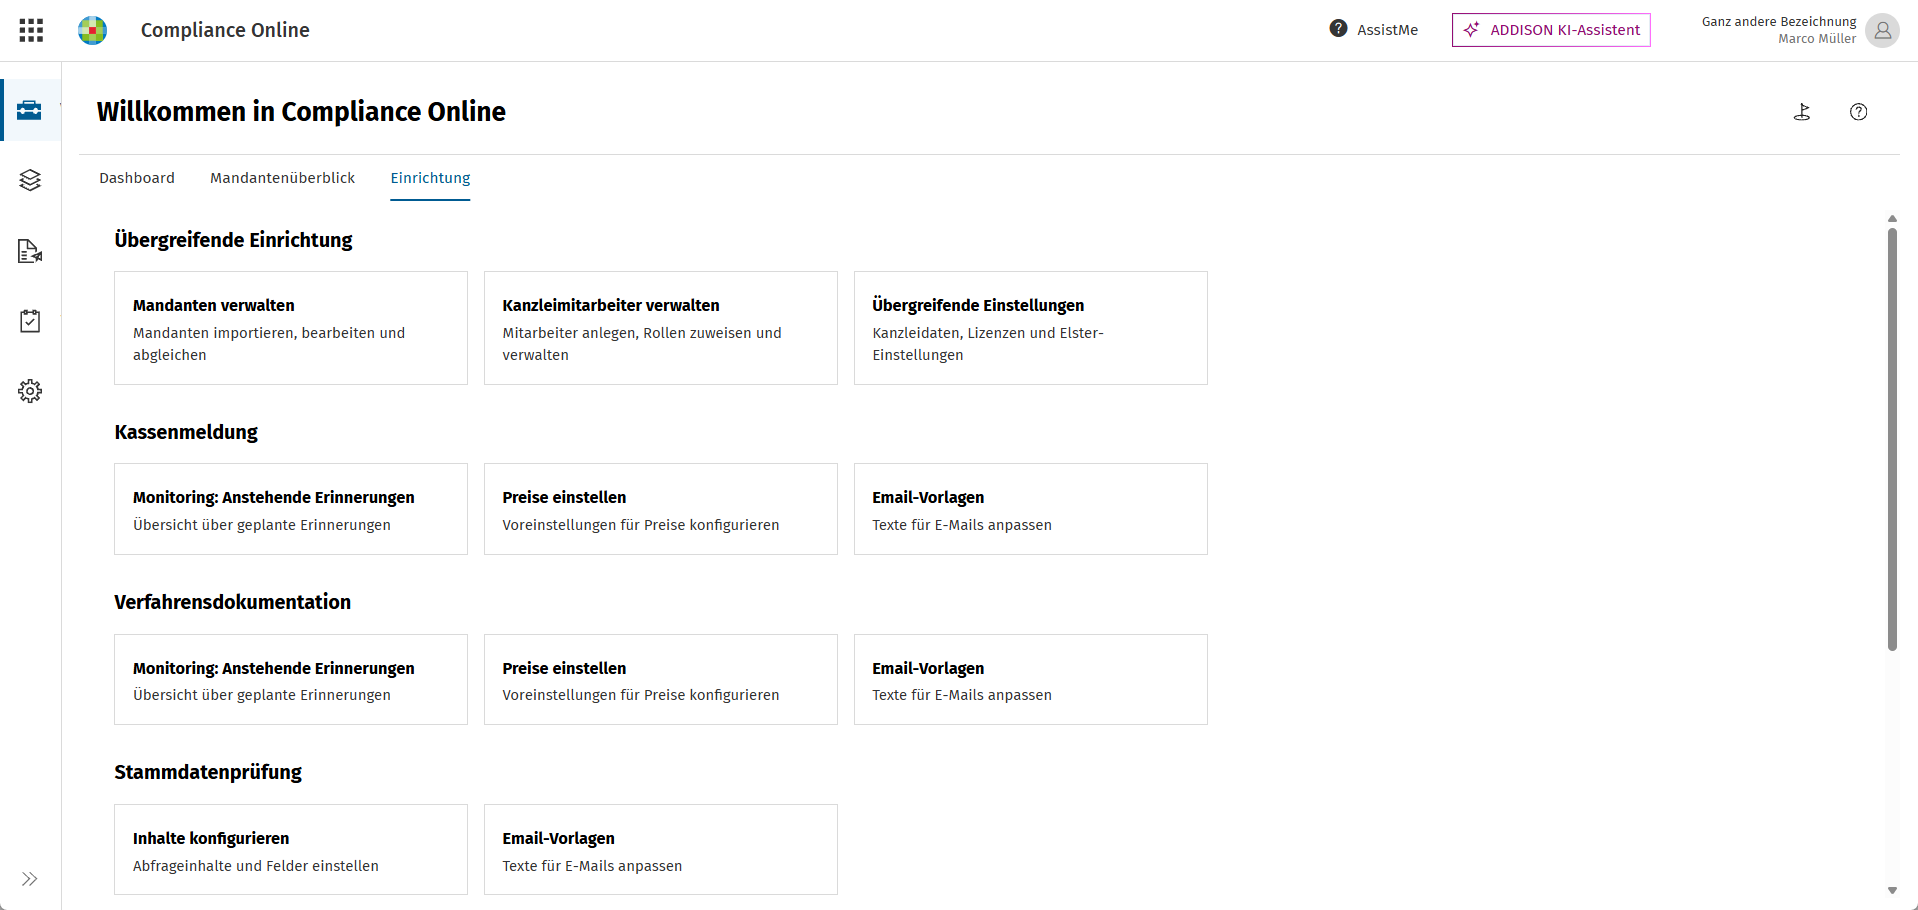Open Kassenmeldung Preise einstellen card
The height and width of the screenshot is (910, 1918).
661,509
